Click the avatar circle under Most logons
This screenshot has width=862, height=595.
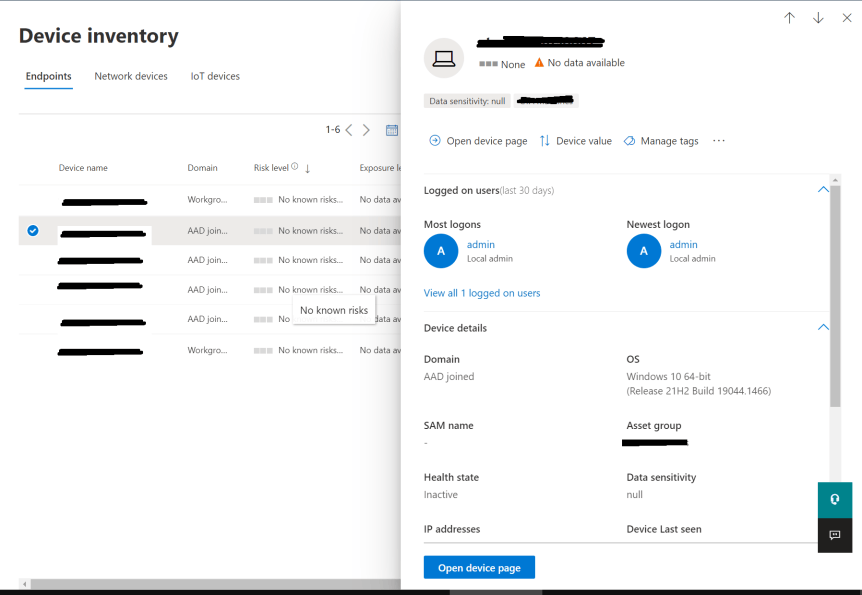tap(441, 251)
